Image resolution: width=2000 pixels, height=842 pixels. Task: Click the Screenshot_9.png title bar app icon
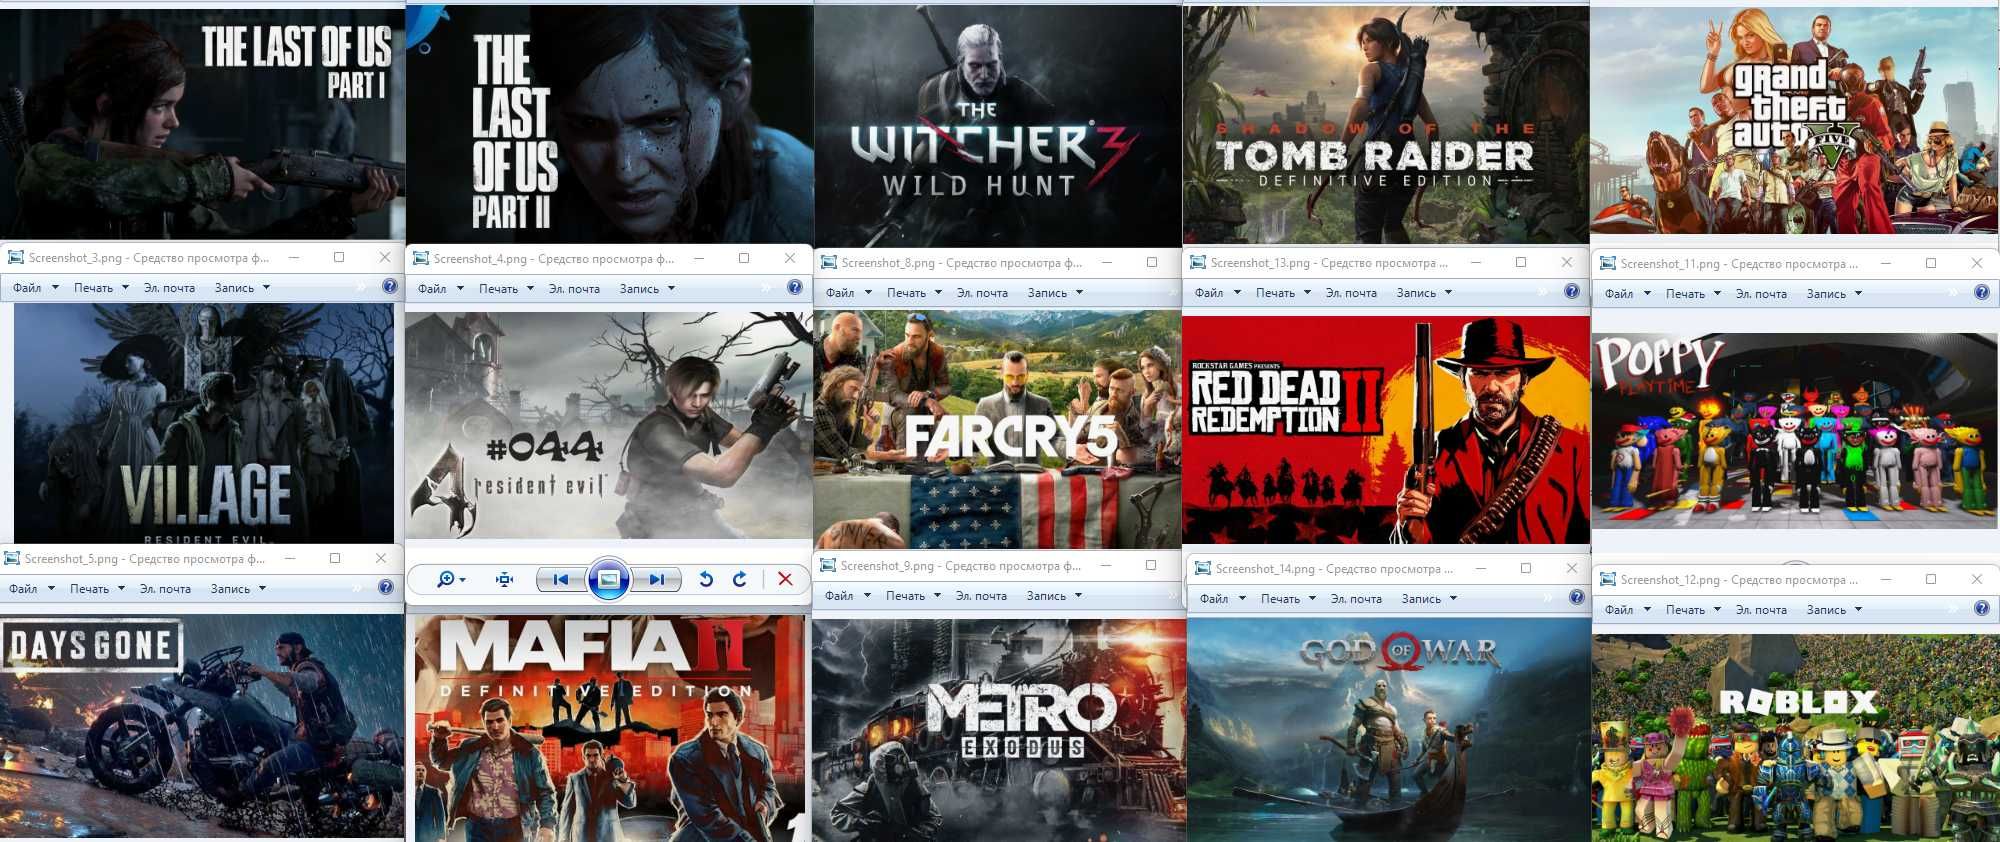tap(827, 565)
